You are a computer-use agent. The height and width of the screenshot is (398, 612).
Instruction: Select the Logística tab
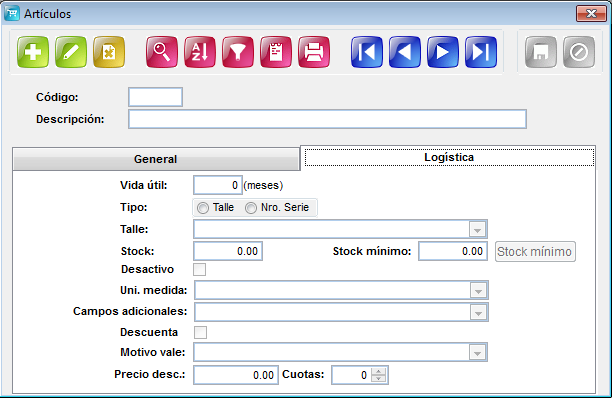pos(449,157)
